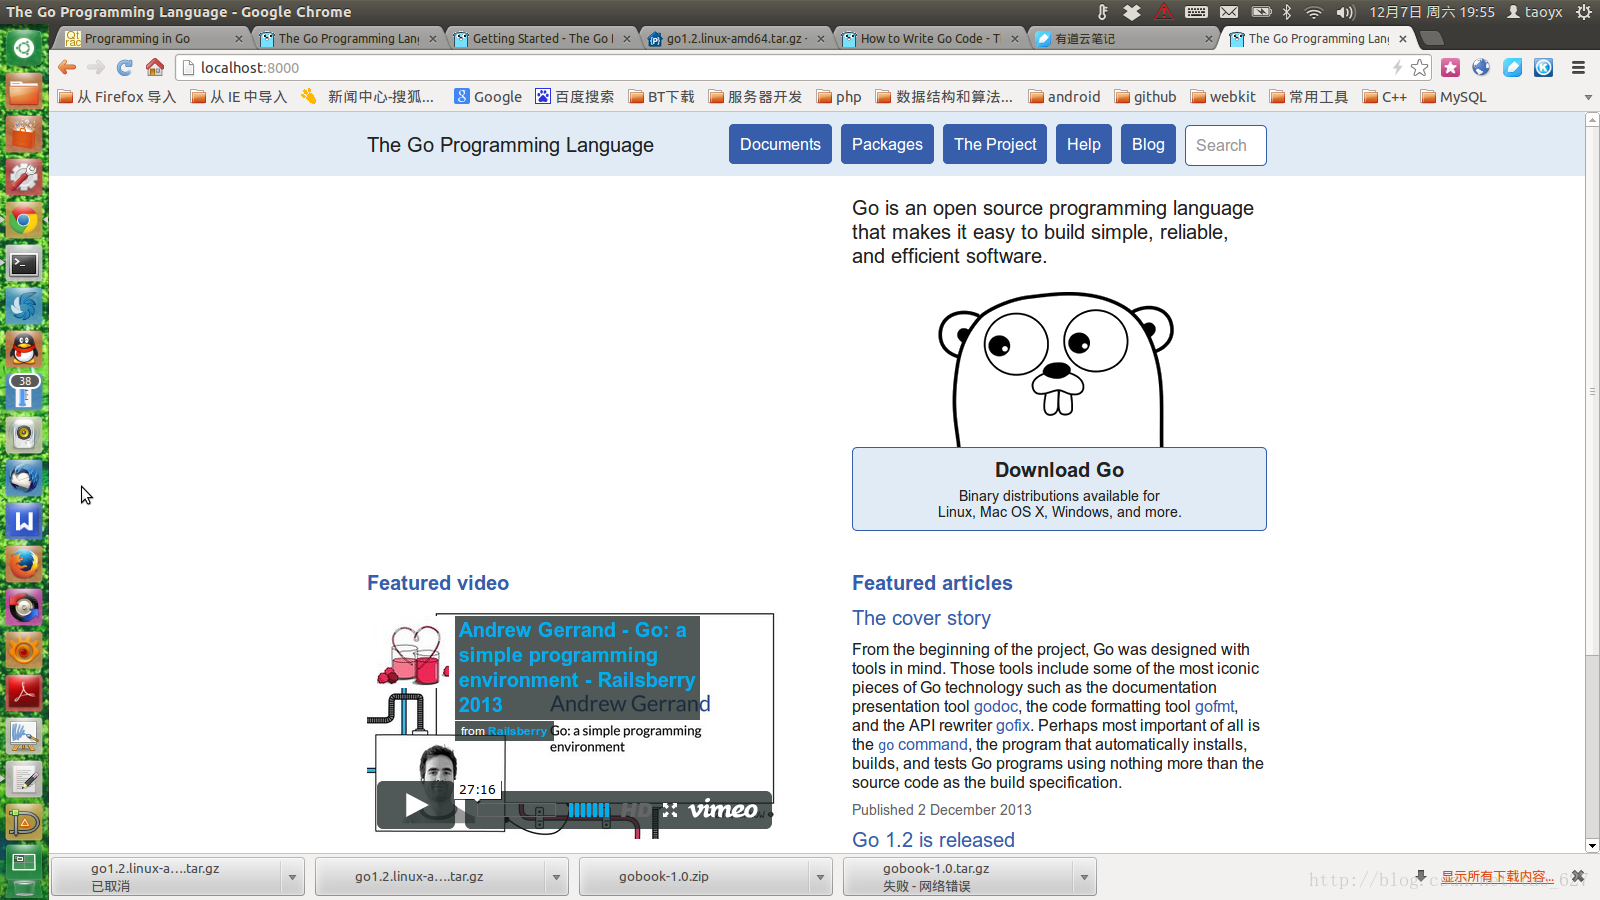Image resolution: width=1600 pixels, height=900 pixels.
Task: Open the Go 1.2 is released article
Action: click(x=933, y=840)
